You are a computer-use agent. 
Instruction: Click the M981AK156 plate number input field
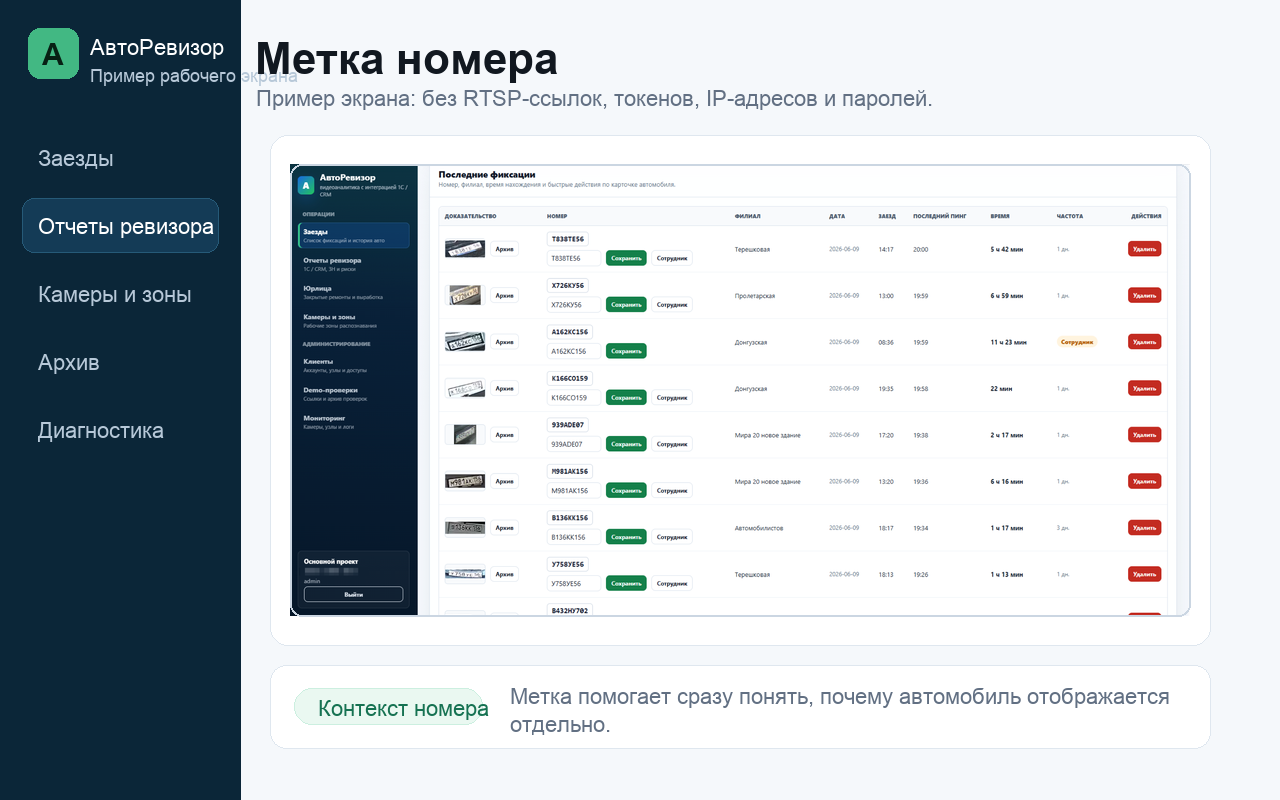tap(574, 490)
